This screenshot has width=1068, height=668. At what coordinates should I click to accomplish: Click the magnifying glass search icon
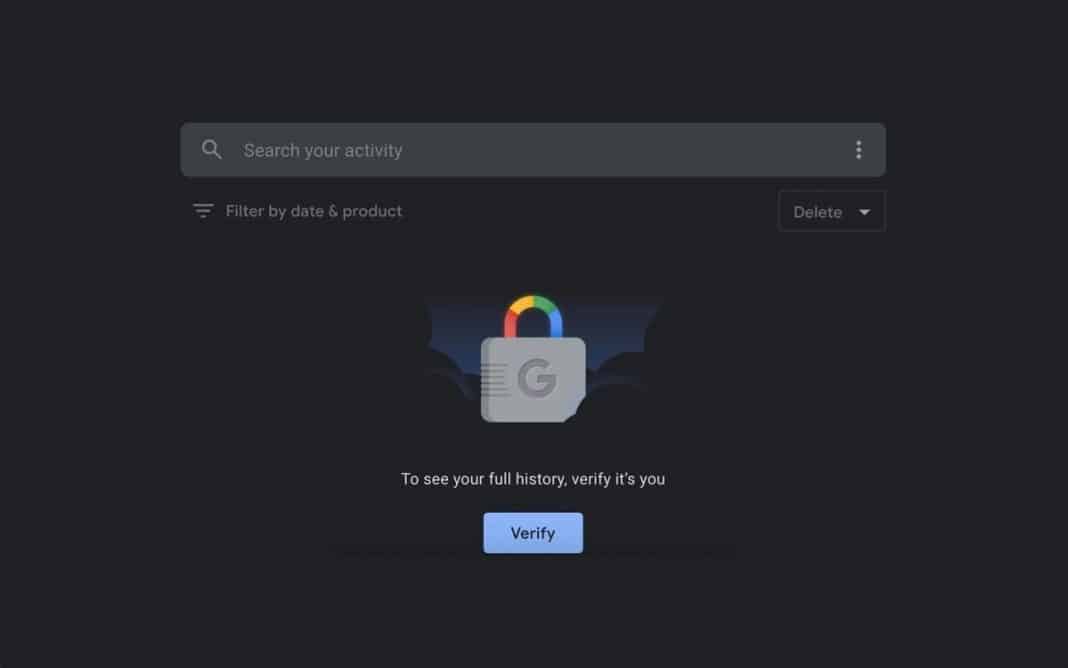tap(211, 149)
